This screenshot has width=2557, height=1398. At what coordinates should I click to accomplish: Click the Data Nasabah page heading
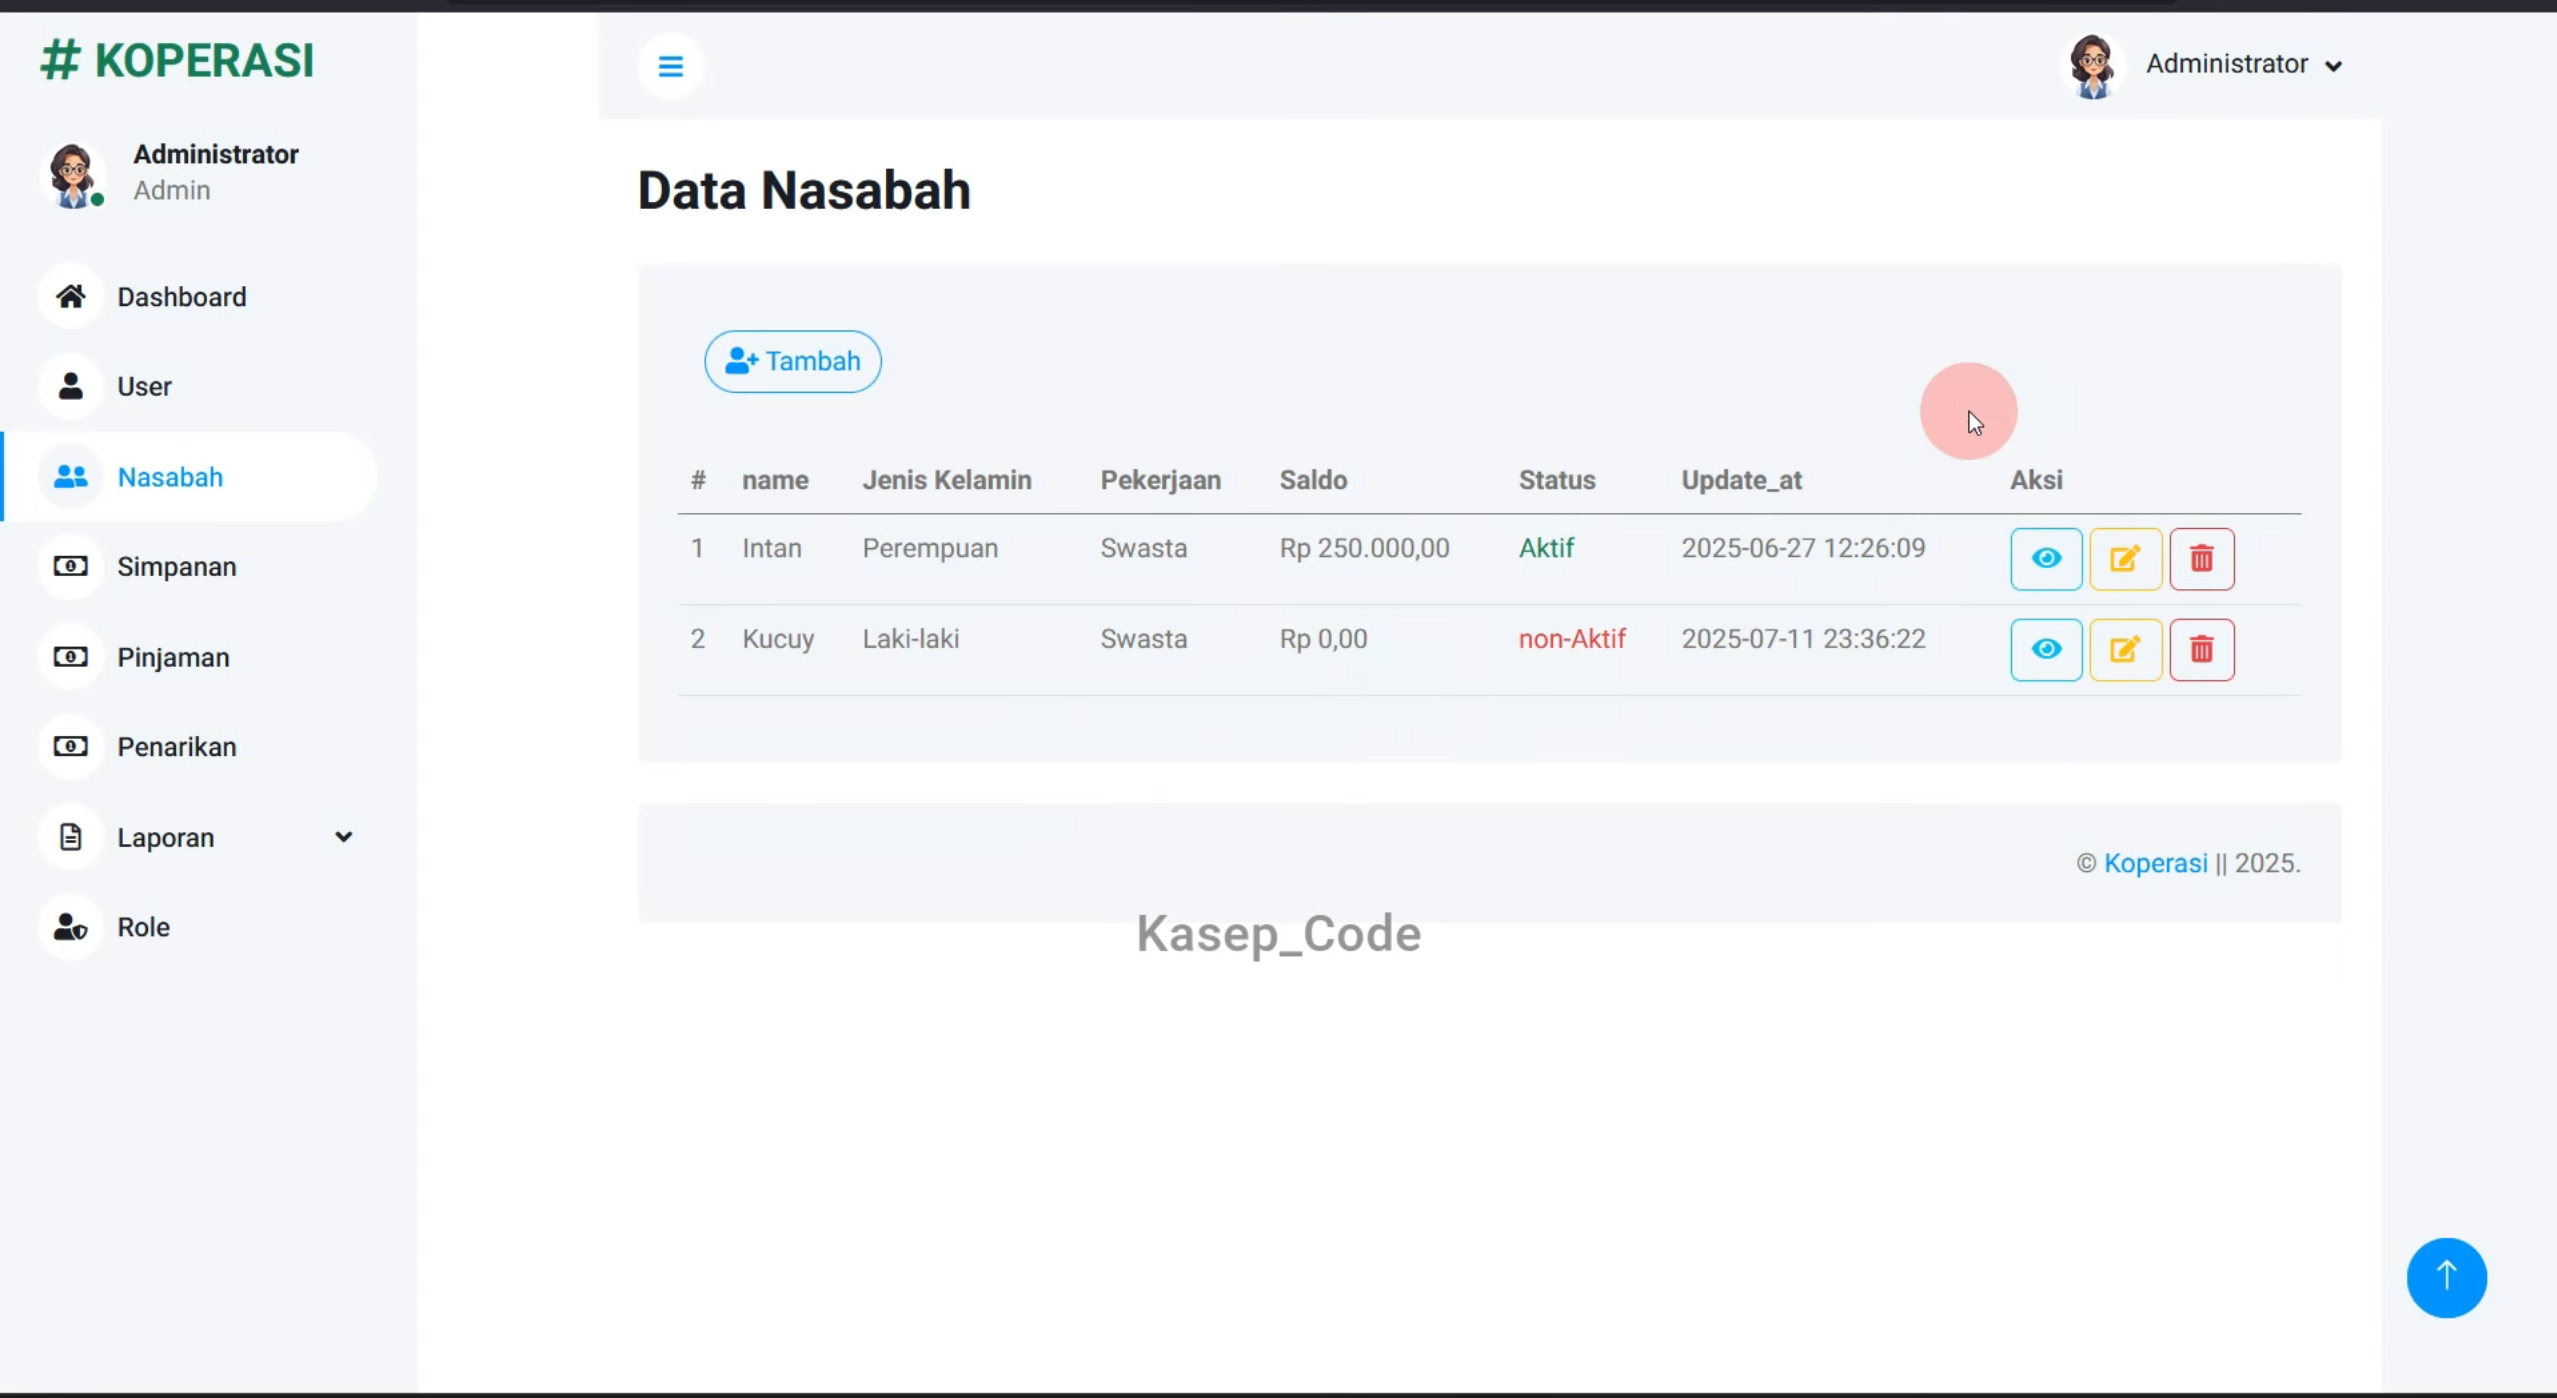pos(804,190)
